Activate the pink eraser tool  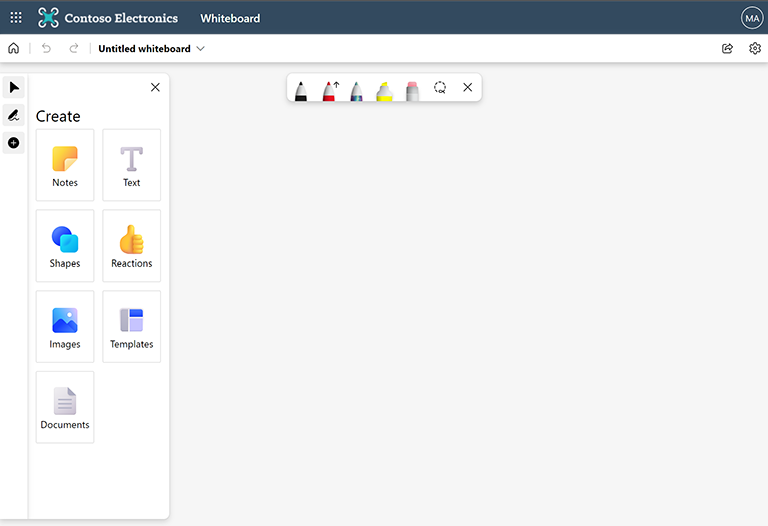(x=412, y=89)
